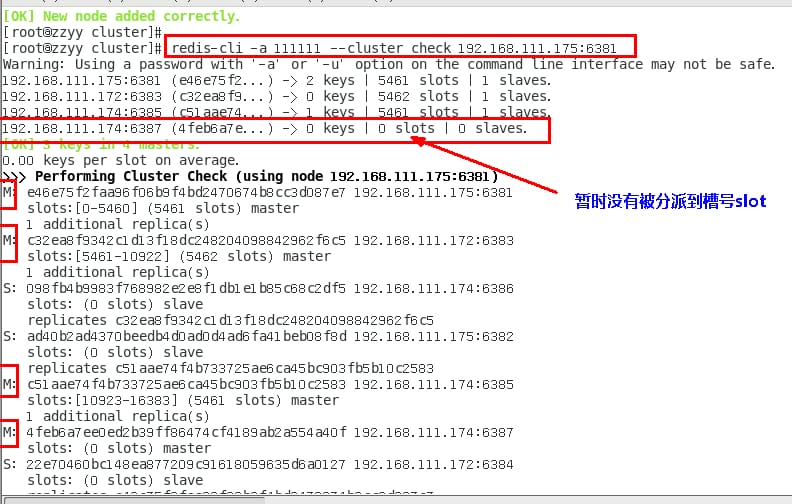Click the red arrow head near 0 slots

click(x=420, y=139)
